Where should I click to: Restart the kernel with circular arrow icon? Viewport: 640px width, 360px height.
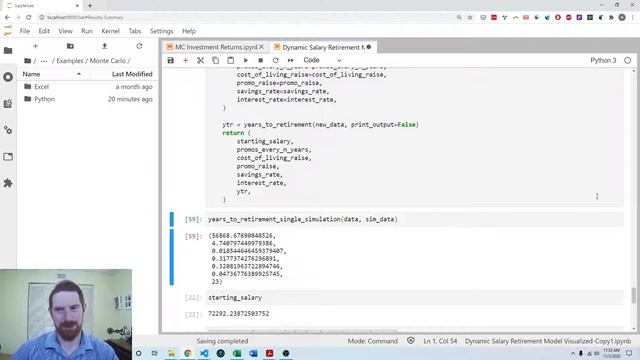point(276,60)
